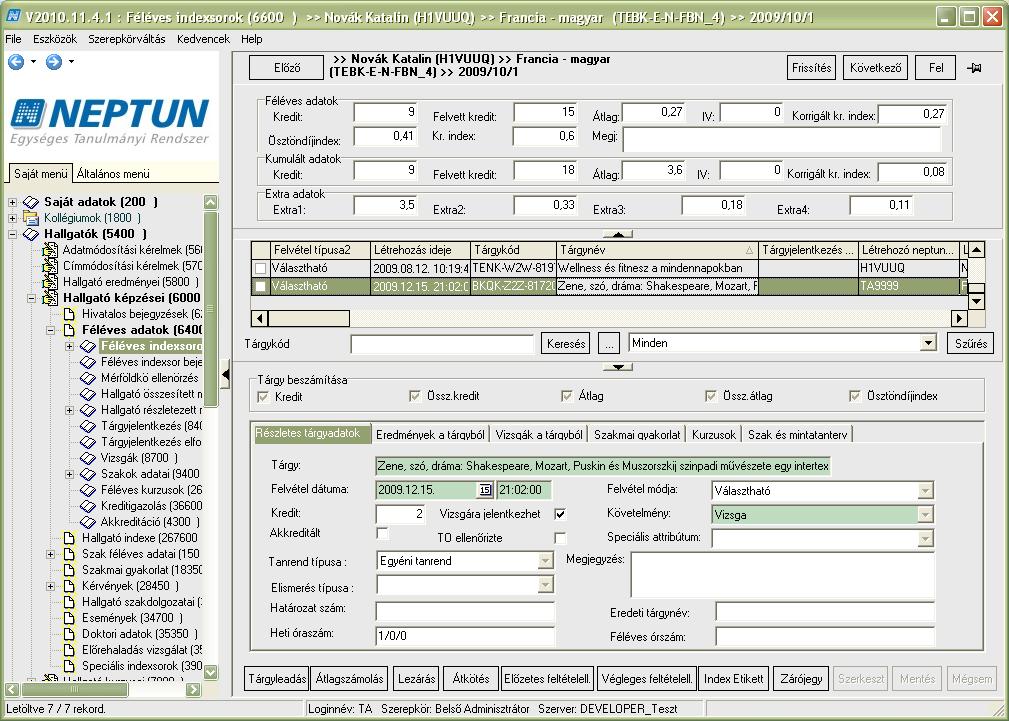
Task: Switch to Vizsgák a tárgyból tab
Action: click(539, 435)
